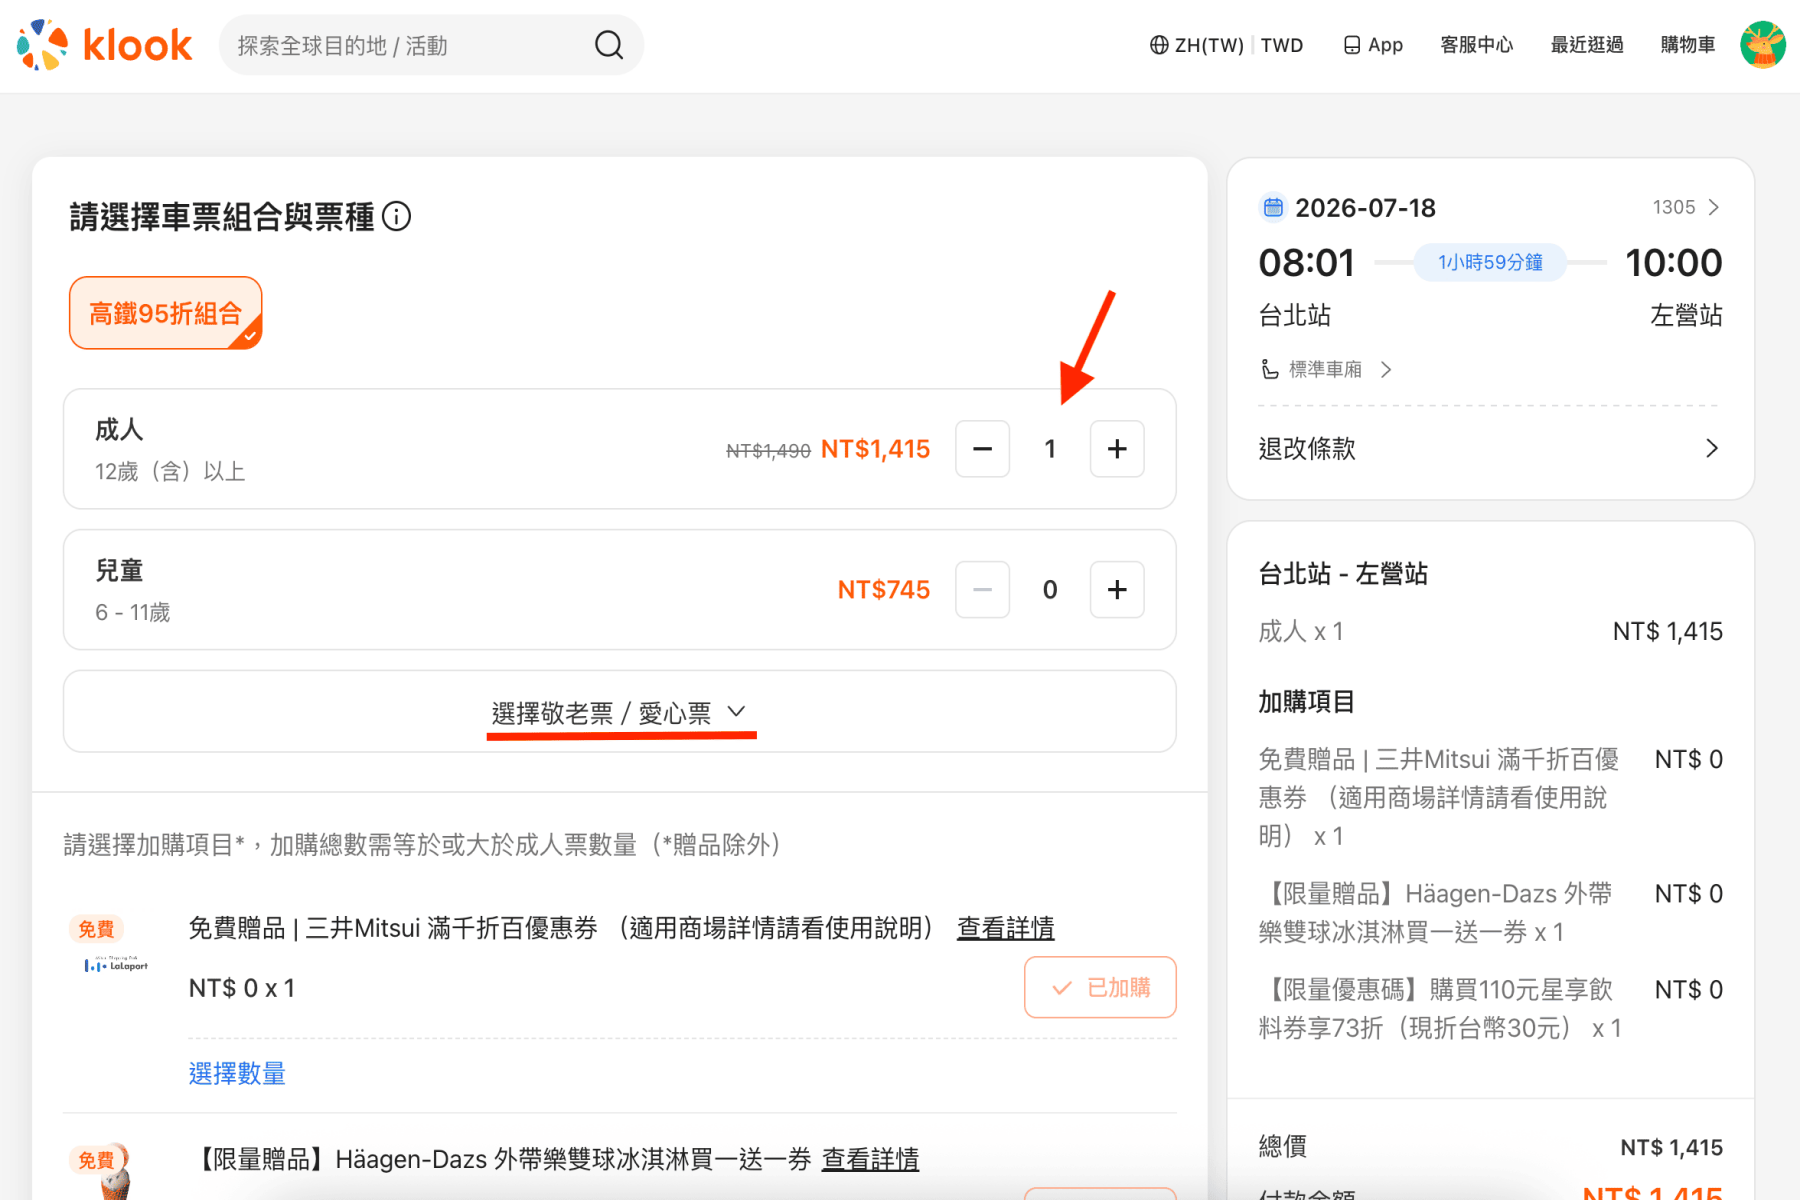
Task: Toggle 已加購 button for Mitsui coupon
Action: (x=1100, y=988)
